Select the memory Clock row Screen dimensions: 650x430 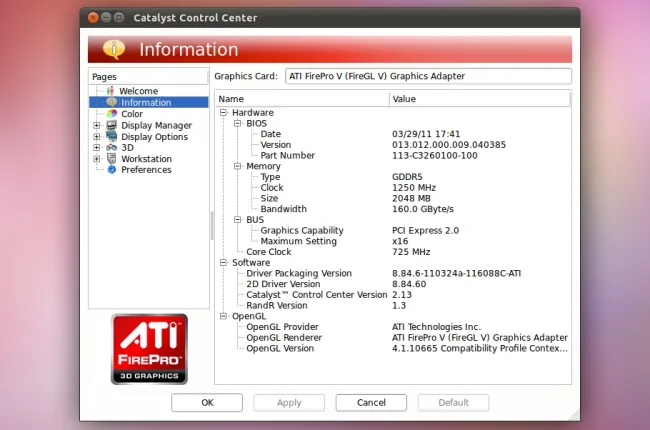[393, 187]
